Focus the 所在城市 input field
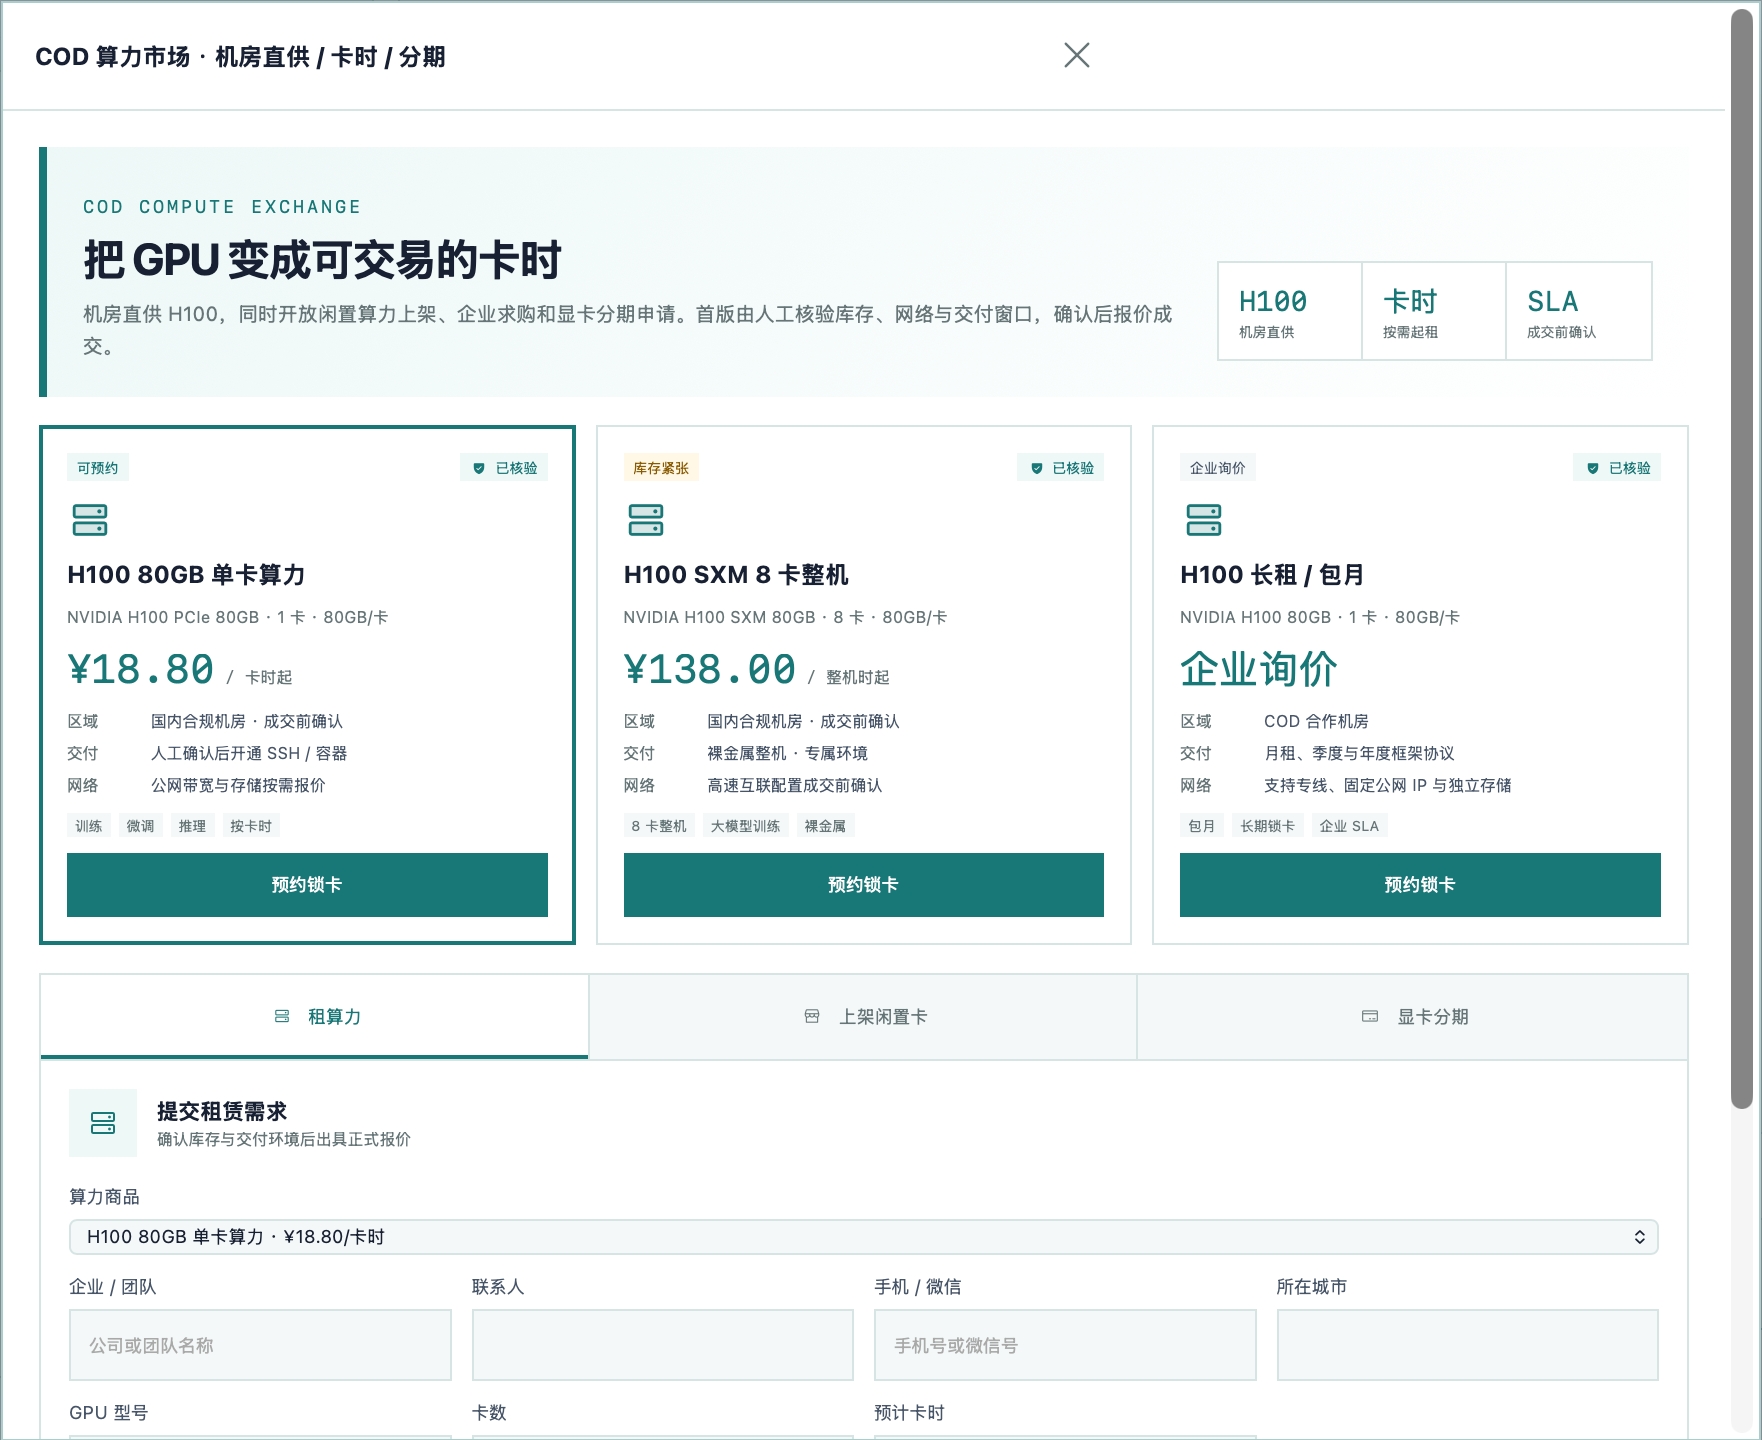 1468,1345
